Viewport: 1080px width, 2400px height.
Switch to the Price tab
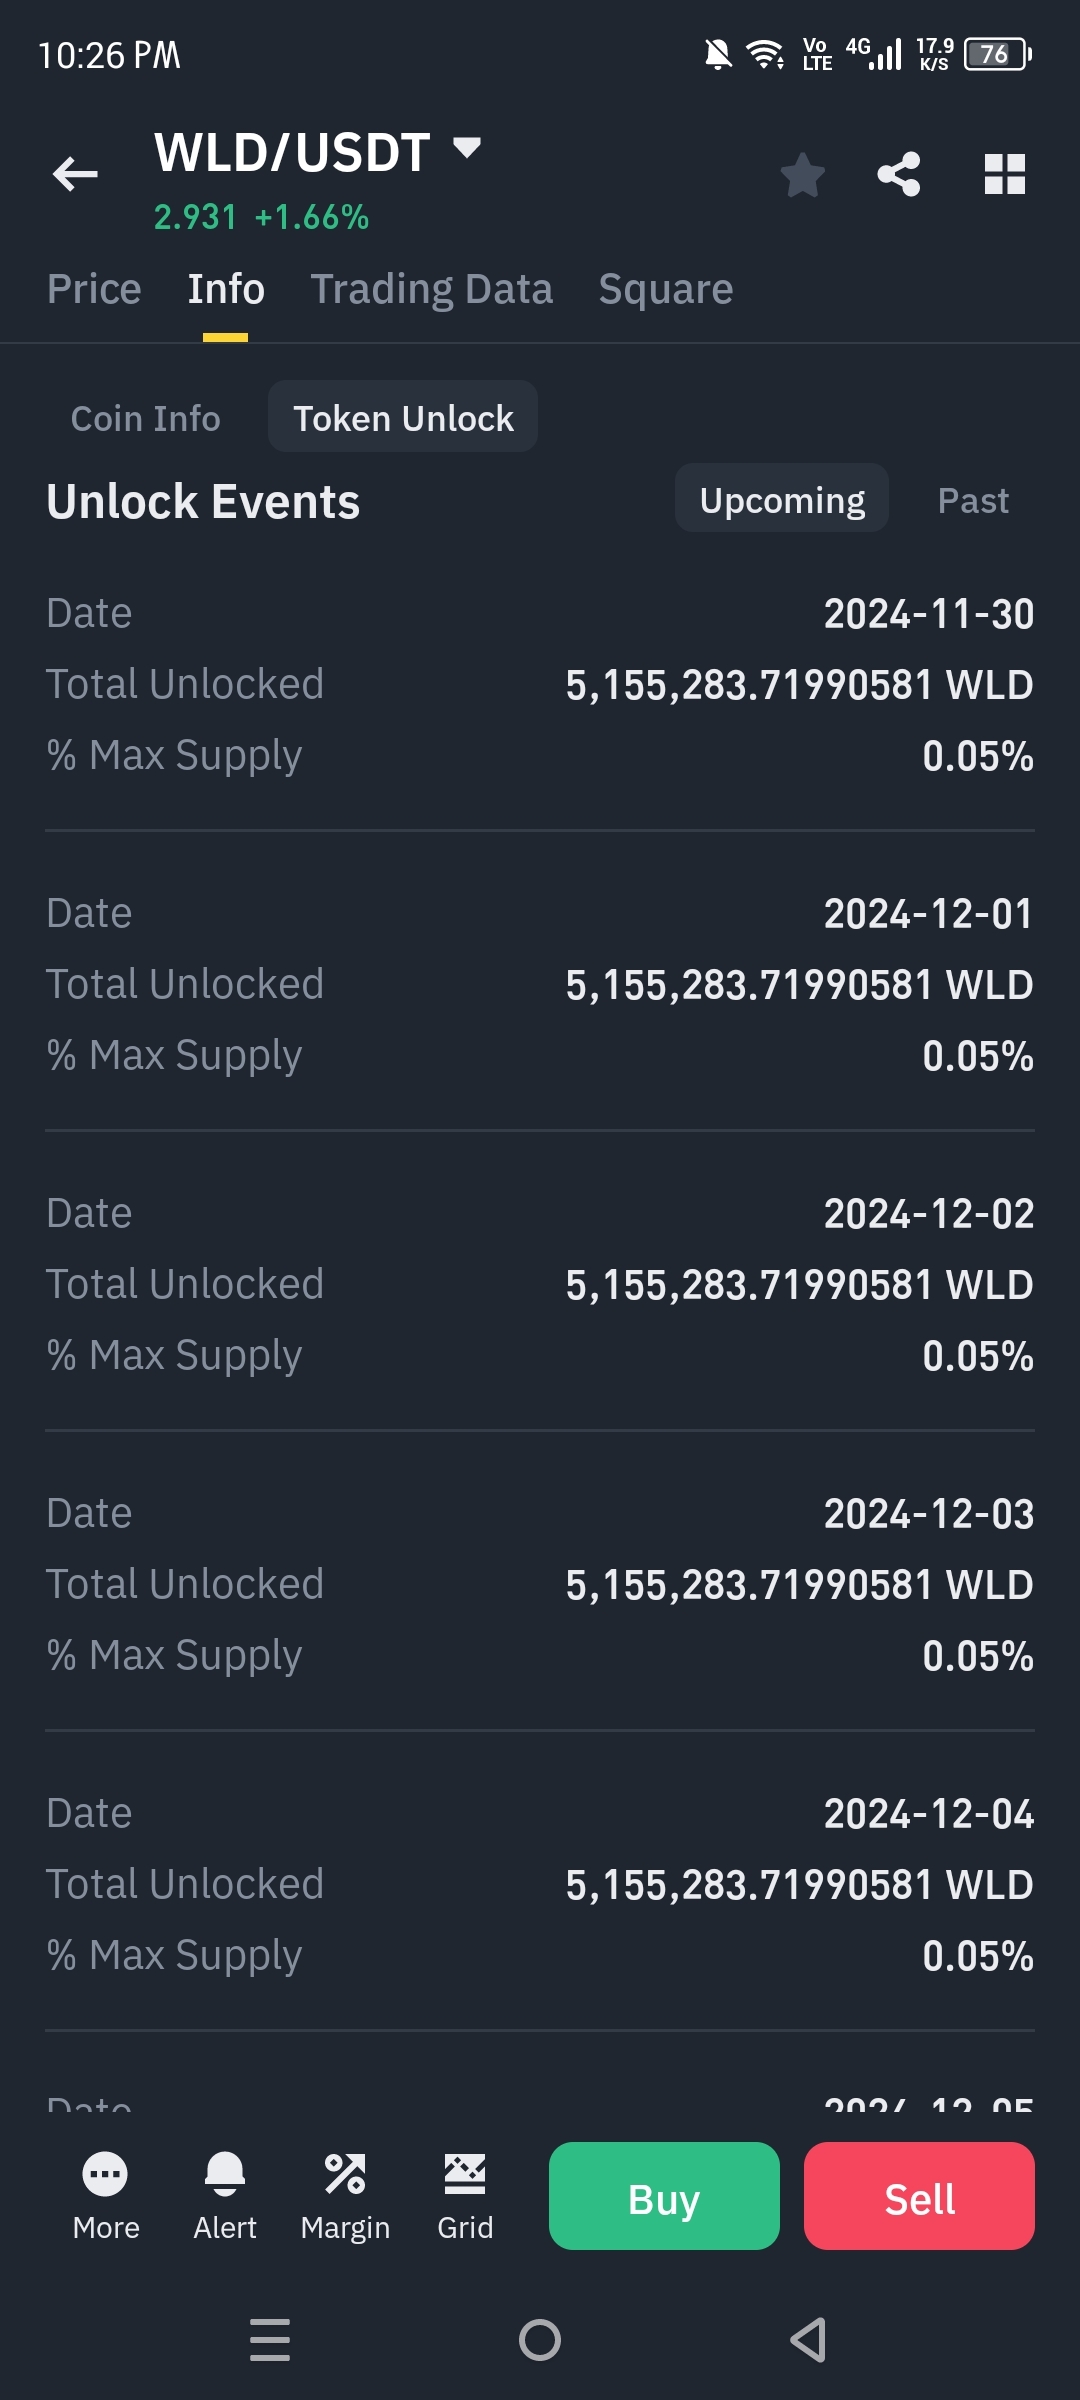coord(94,289)
